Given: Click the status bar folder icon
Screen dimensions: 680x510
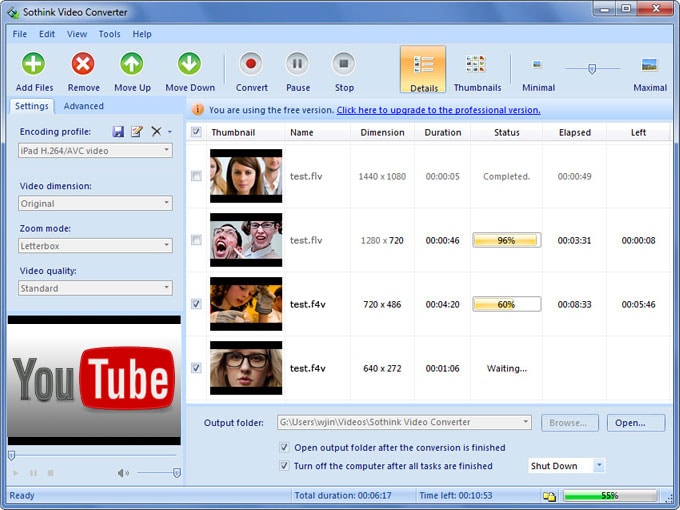Looking at the screenshot, I should click(x=549, y=496).
